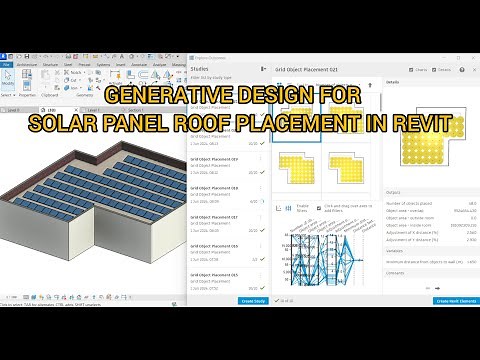
Task: Click Adjustment of X distance output row
Action: (432, 233)
